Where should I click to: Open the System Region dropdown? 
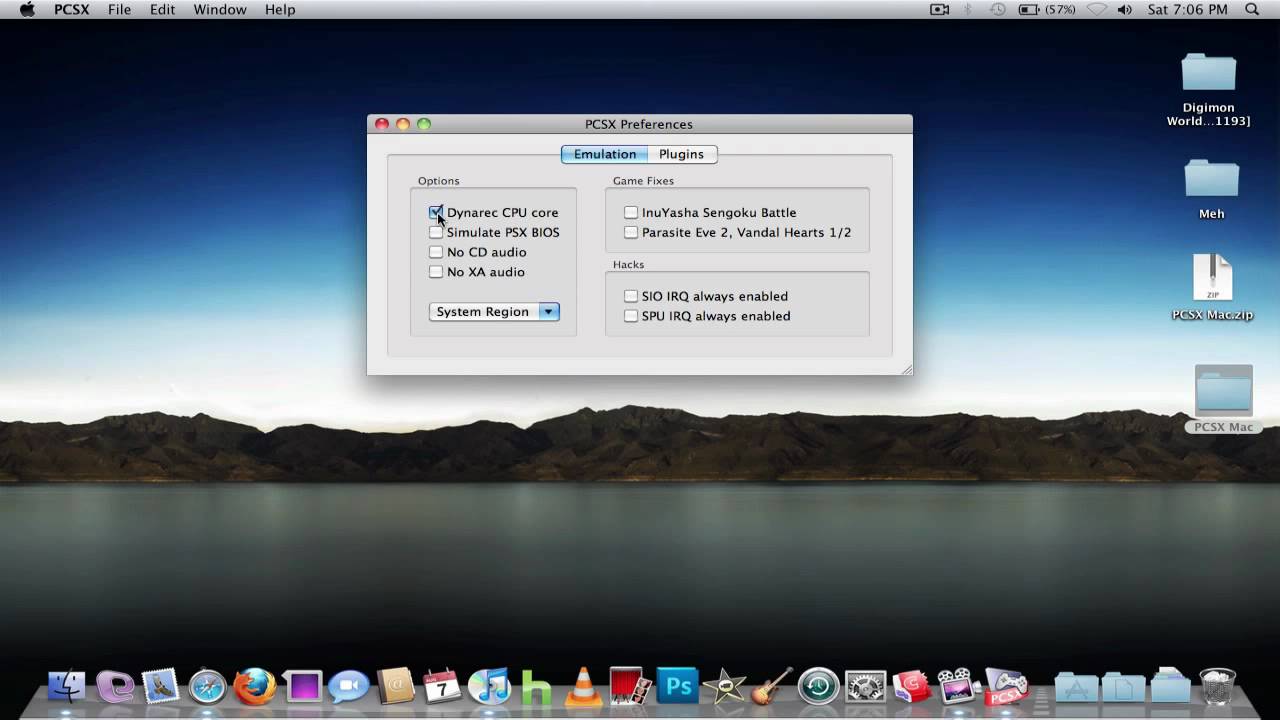pyautogui.click(x=494, y=312)
